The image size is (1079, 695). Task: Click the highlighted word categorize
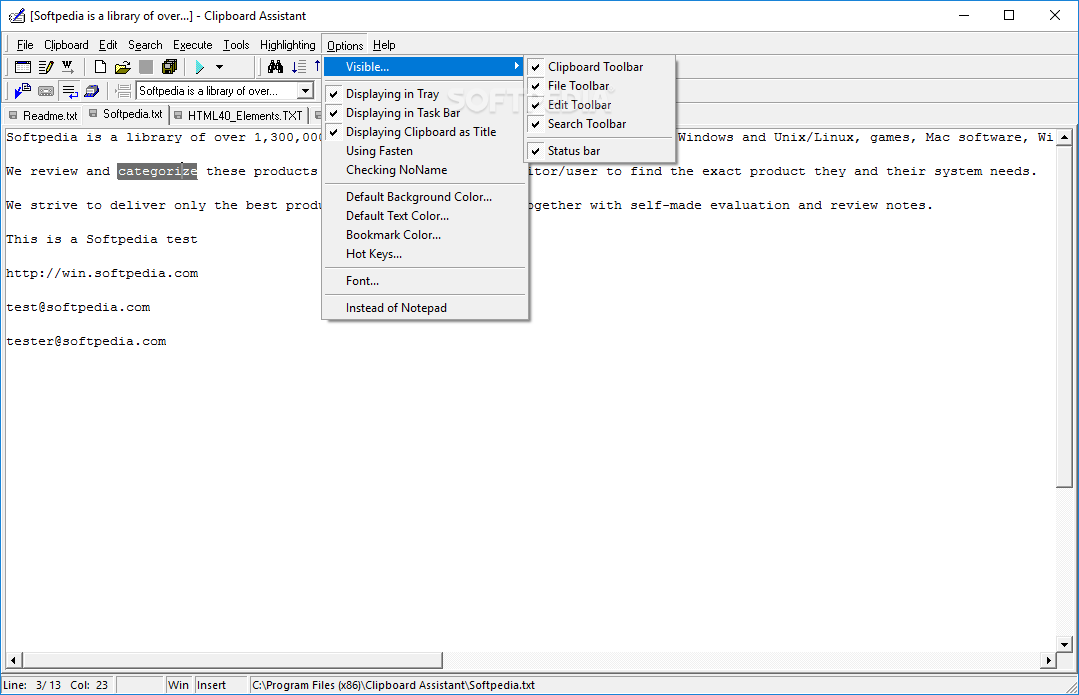point(158,171)
